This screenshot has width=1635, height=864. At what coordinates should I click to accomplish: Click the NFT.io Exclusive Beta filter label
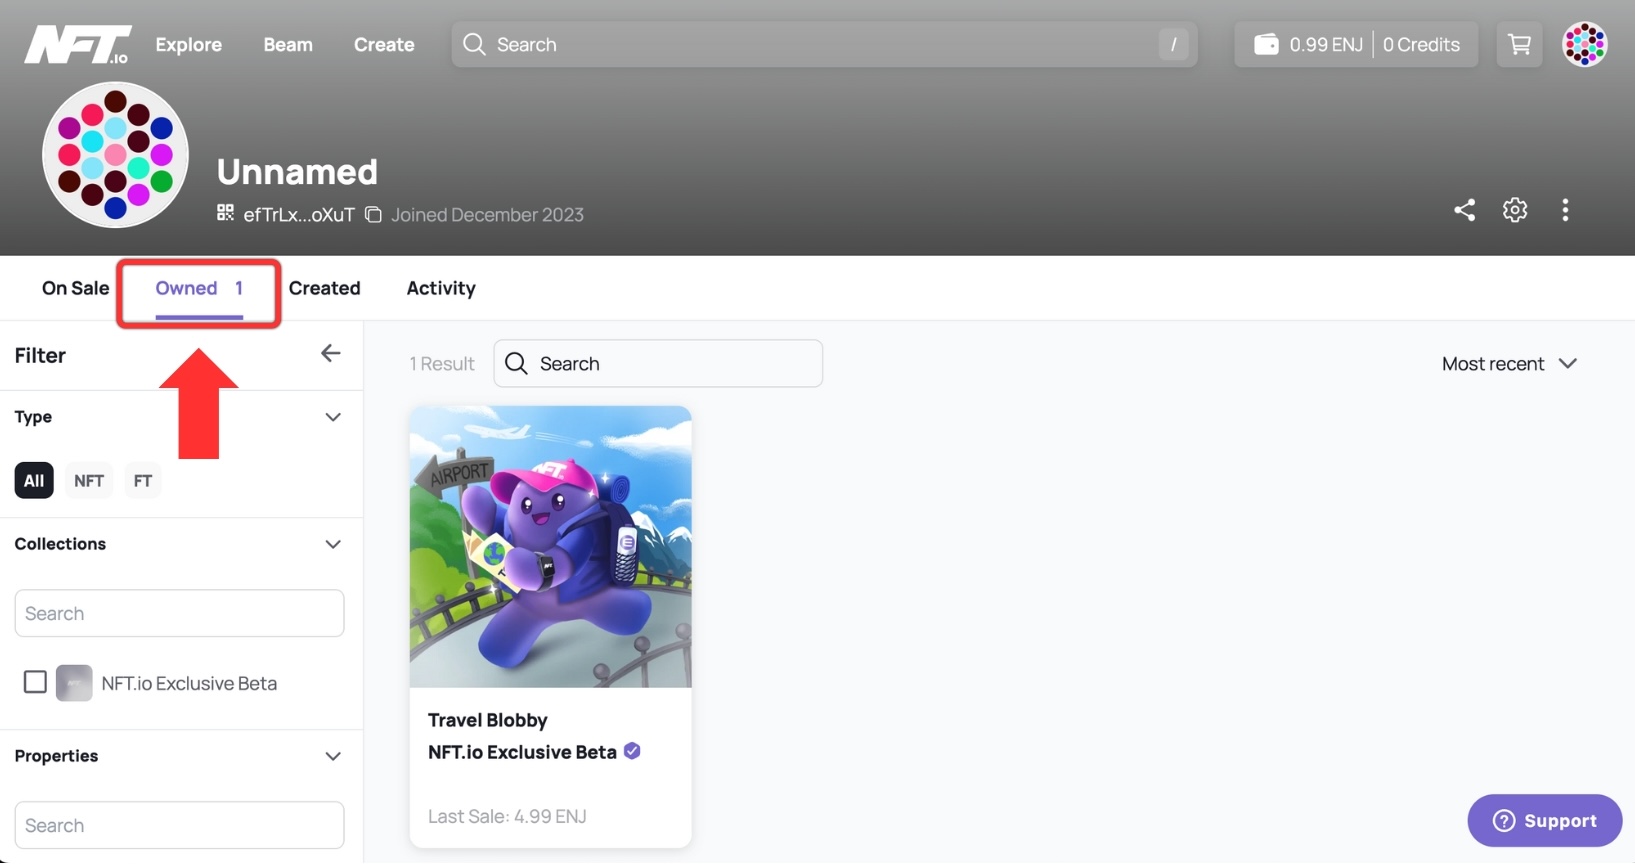click(x=189, y=683)
